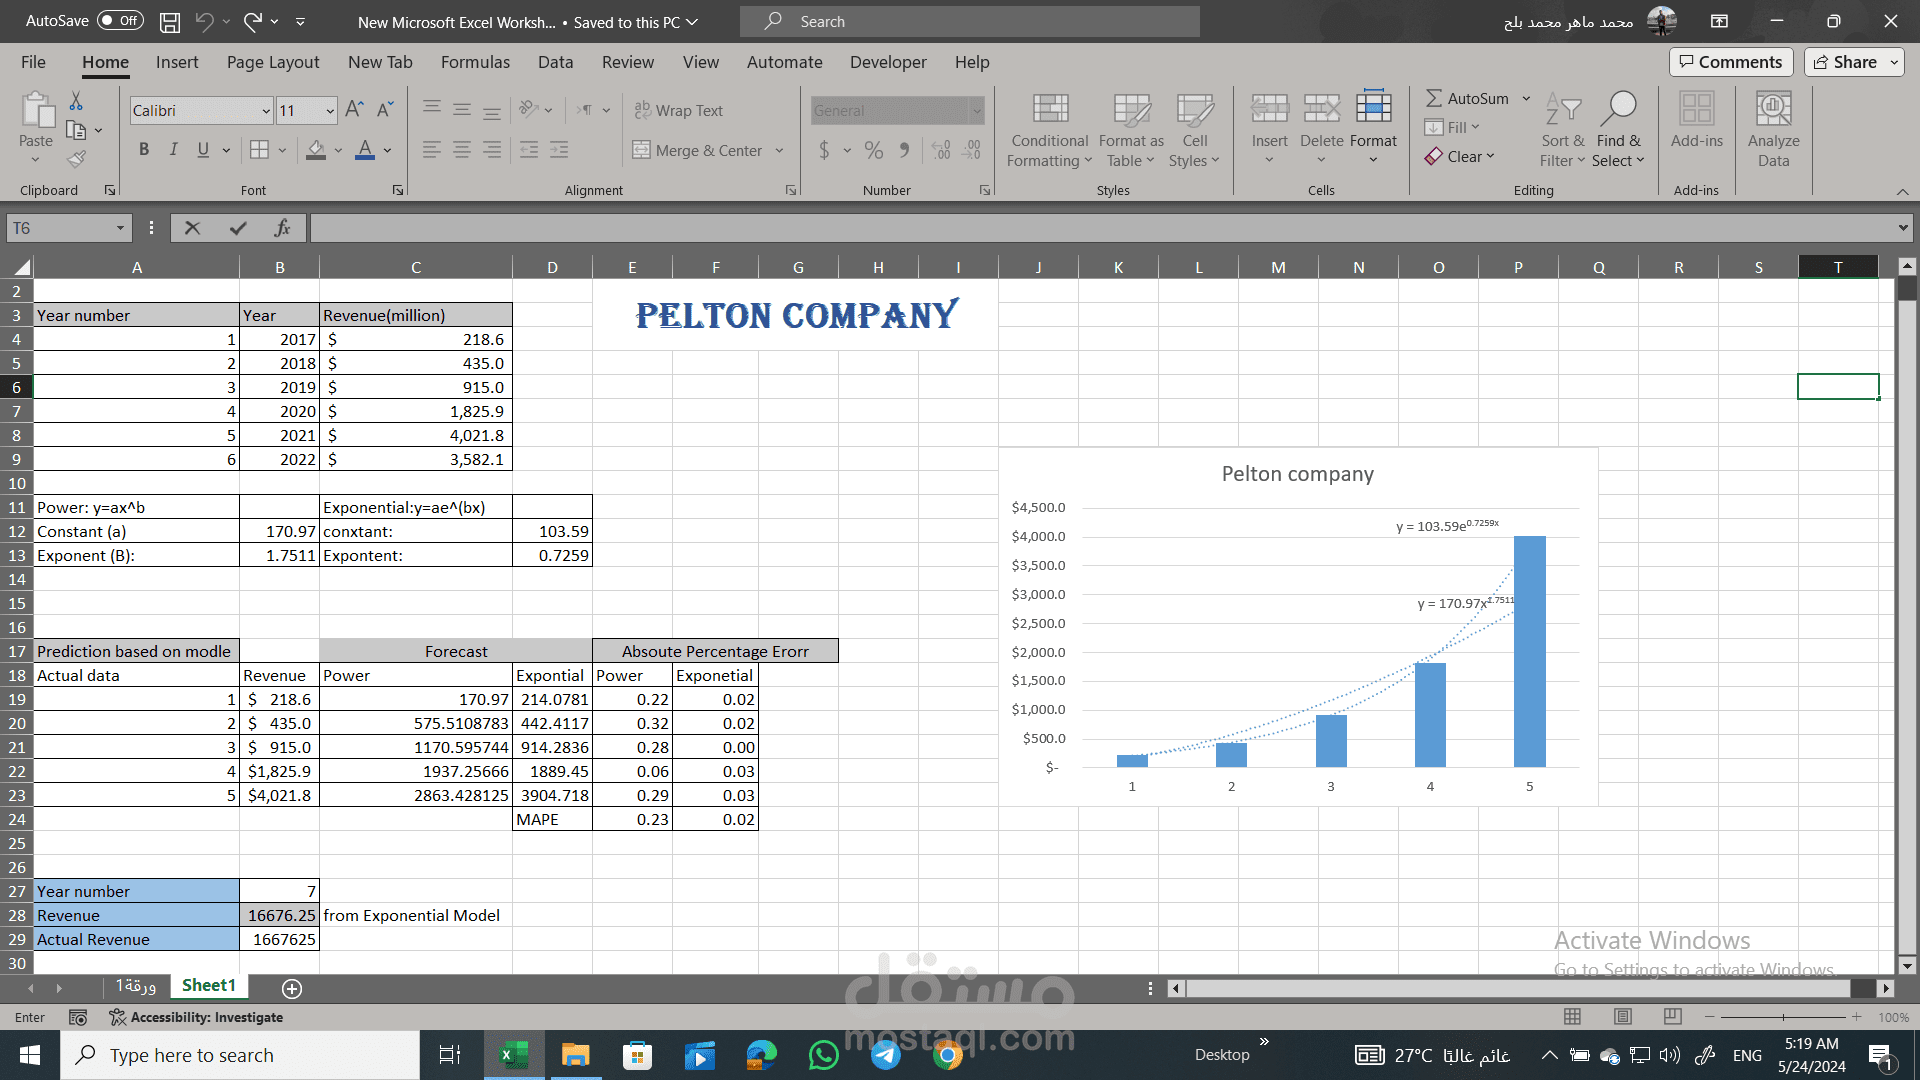
Task: Open Telegram from the Windows taskbar
Action: click(x=885, y=1055)
